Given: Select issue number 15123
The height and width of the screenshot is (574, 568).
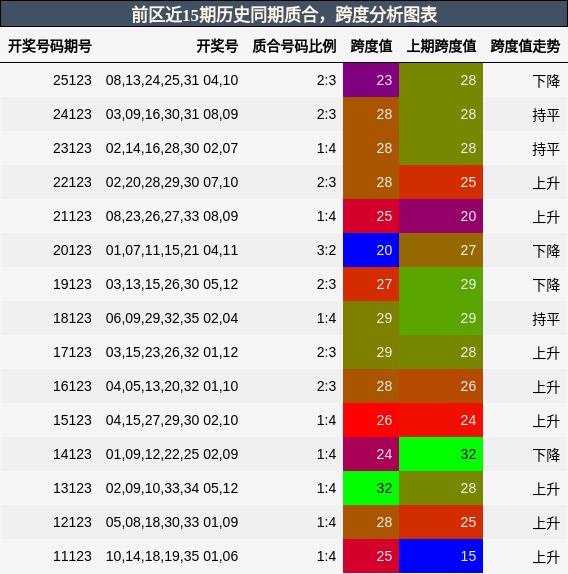Looking at the screenshot, I should coord(72,420).
